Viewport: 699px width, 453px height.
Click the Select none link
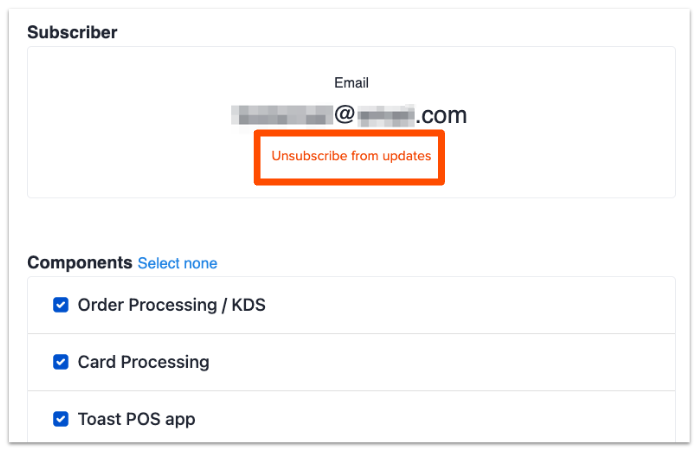177,264
